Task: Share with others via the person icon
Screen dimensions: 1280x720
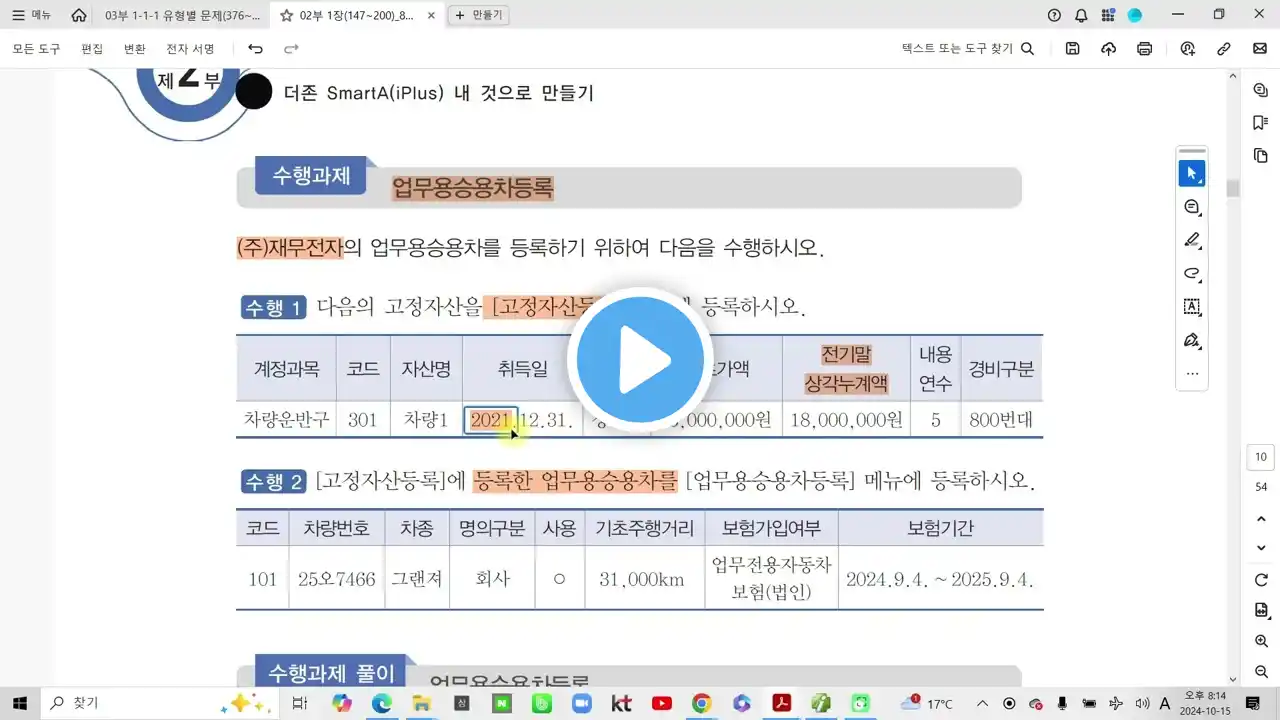Action: (1187, 48)
